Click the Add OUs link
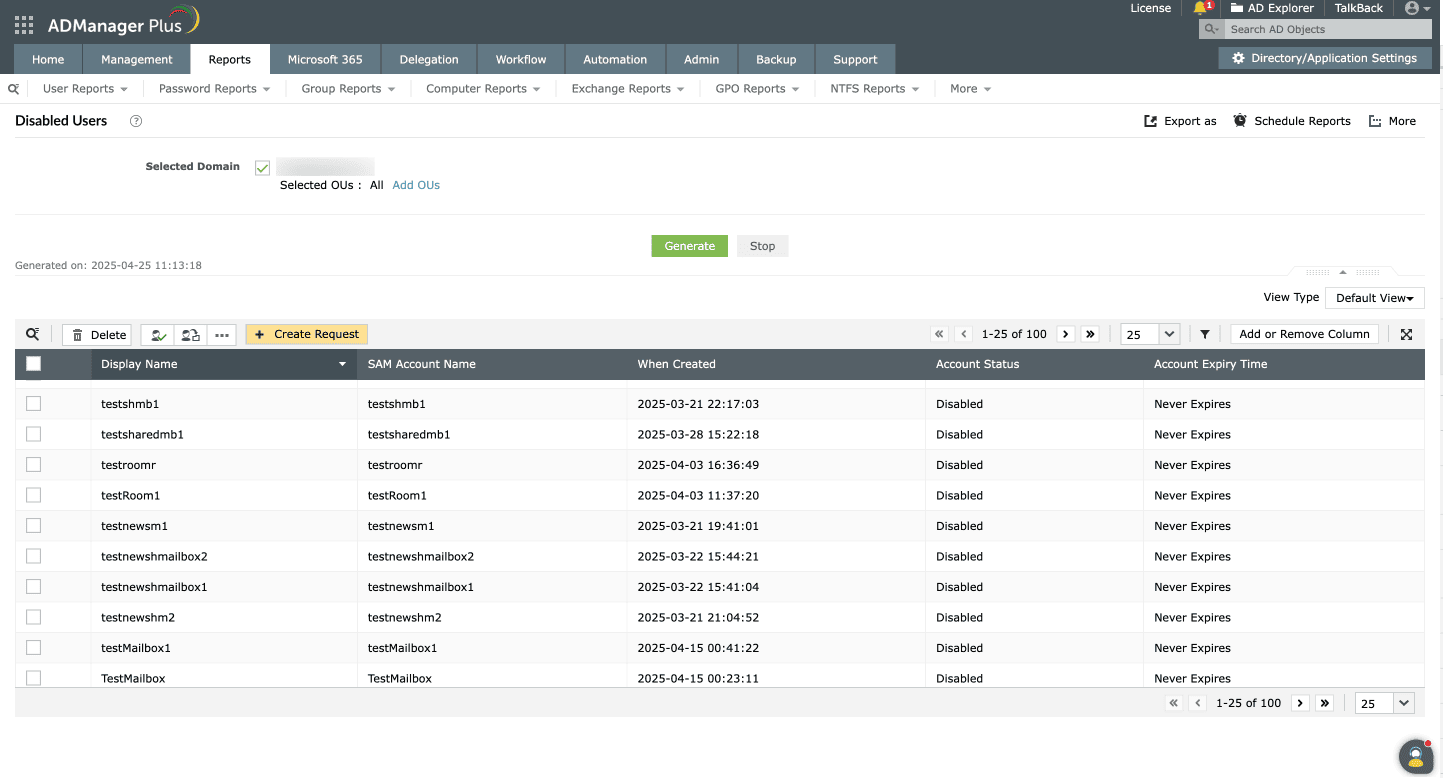 (415, 185)
